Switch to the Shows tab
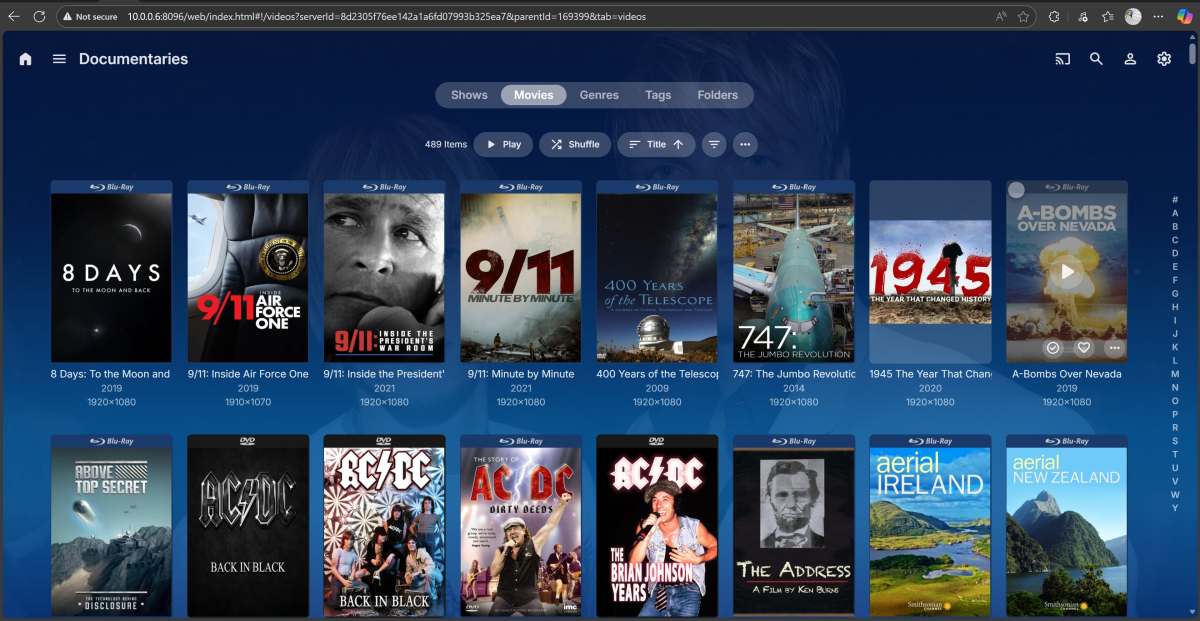This screenshot has width=1200, height=621. click(469, 95)
